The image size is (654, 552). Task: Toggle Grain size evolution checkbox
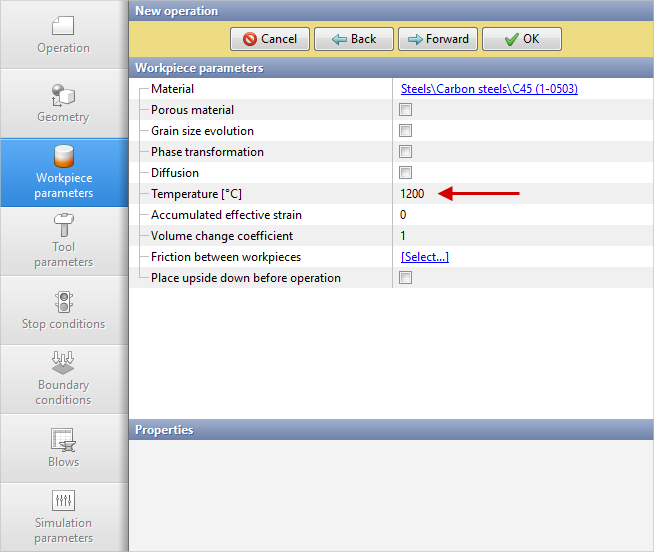(x=406, y=131)
